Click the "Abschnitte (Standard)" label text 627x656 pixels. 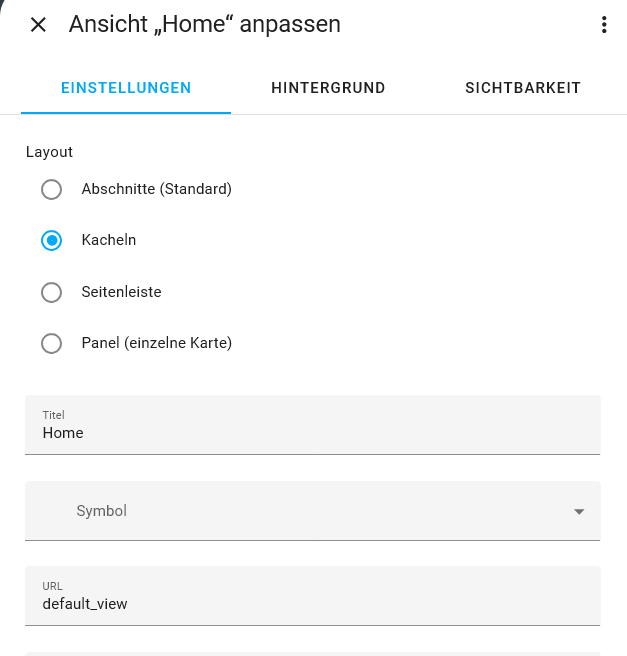pyautogui.click(x=157, y=189)
